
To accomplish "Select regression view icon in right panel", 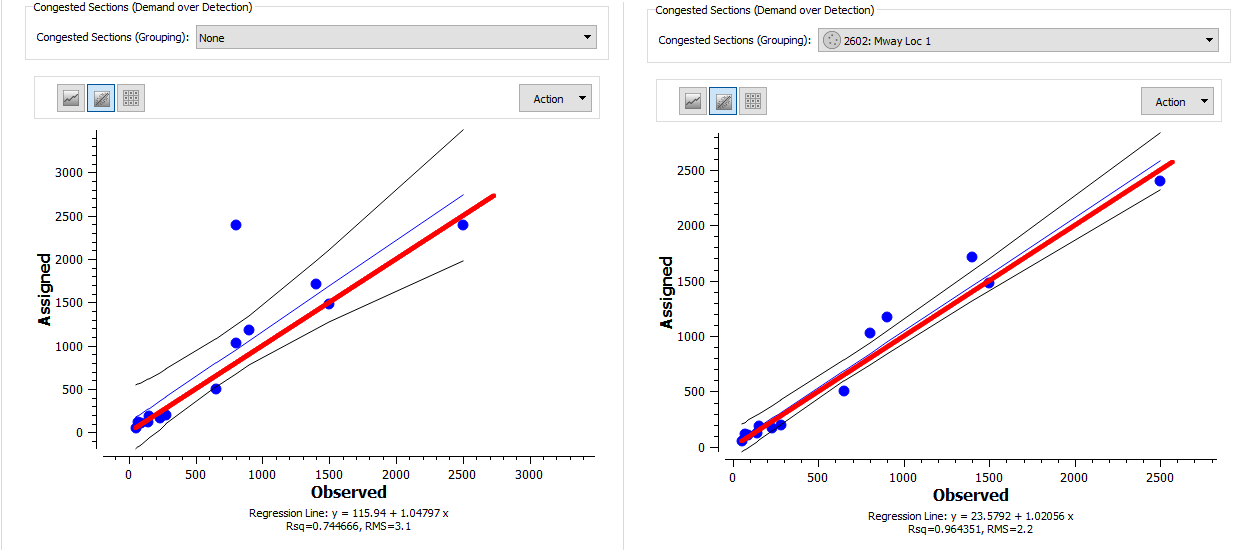I will click(723, 101).
